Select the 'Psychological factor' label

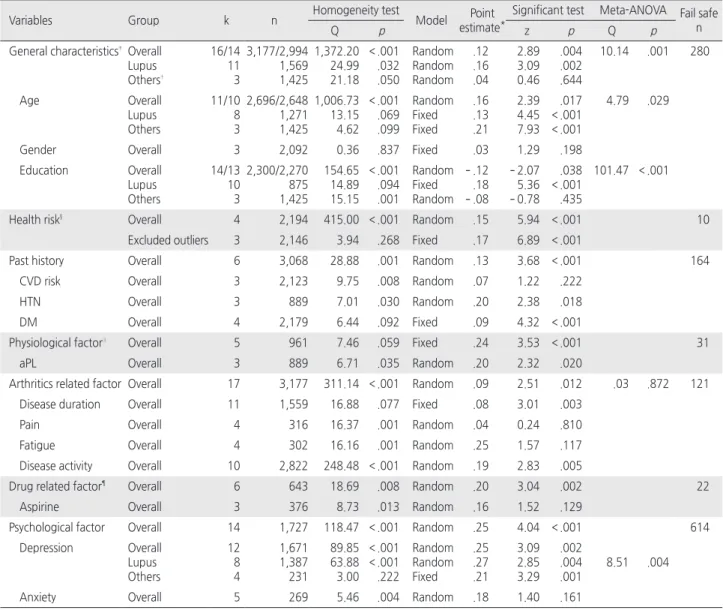click(x=57, y=527)
